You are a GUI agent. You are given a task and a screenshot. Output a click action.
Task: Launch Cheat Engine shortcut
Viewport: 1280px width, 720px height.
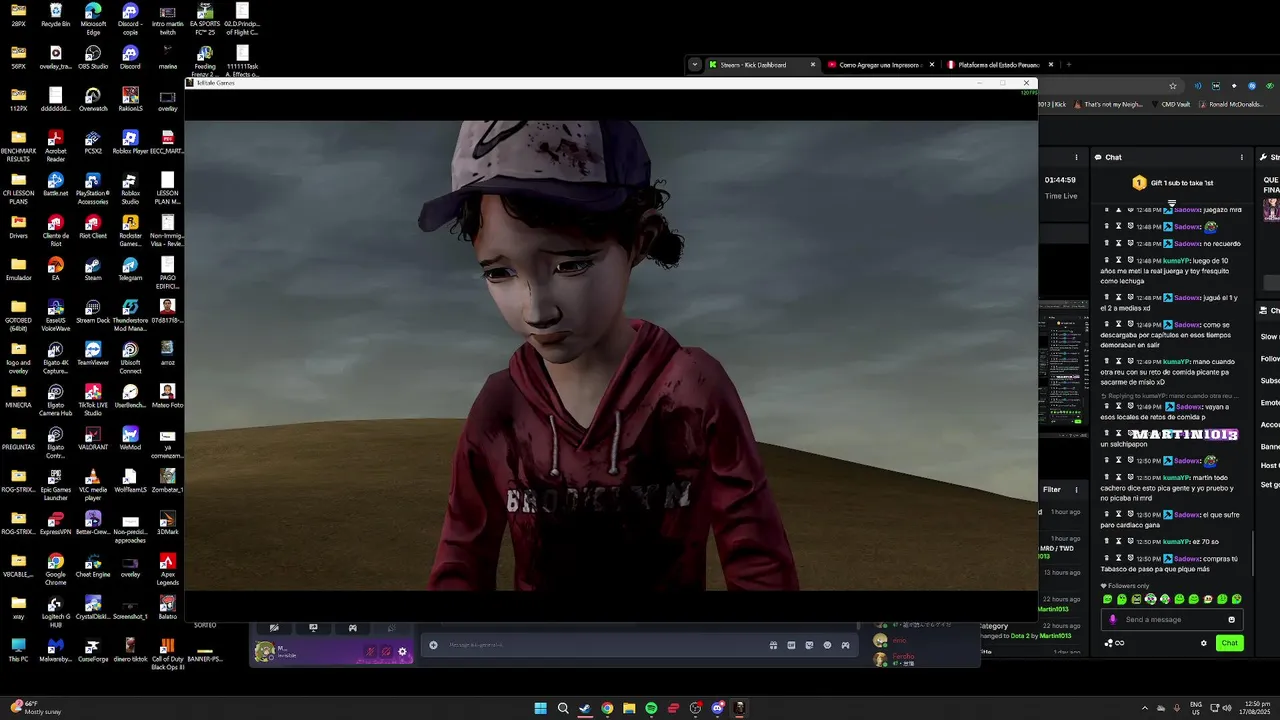tap(93, 565)
